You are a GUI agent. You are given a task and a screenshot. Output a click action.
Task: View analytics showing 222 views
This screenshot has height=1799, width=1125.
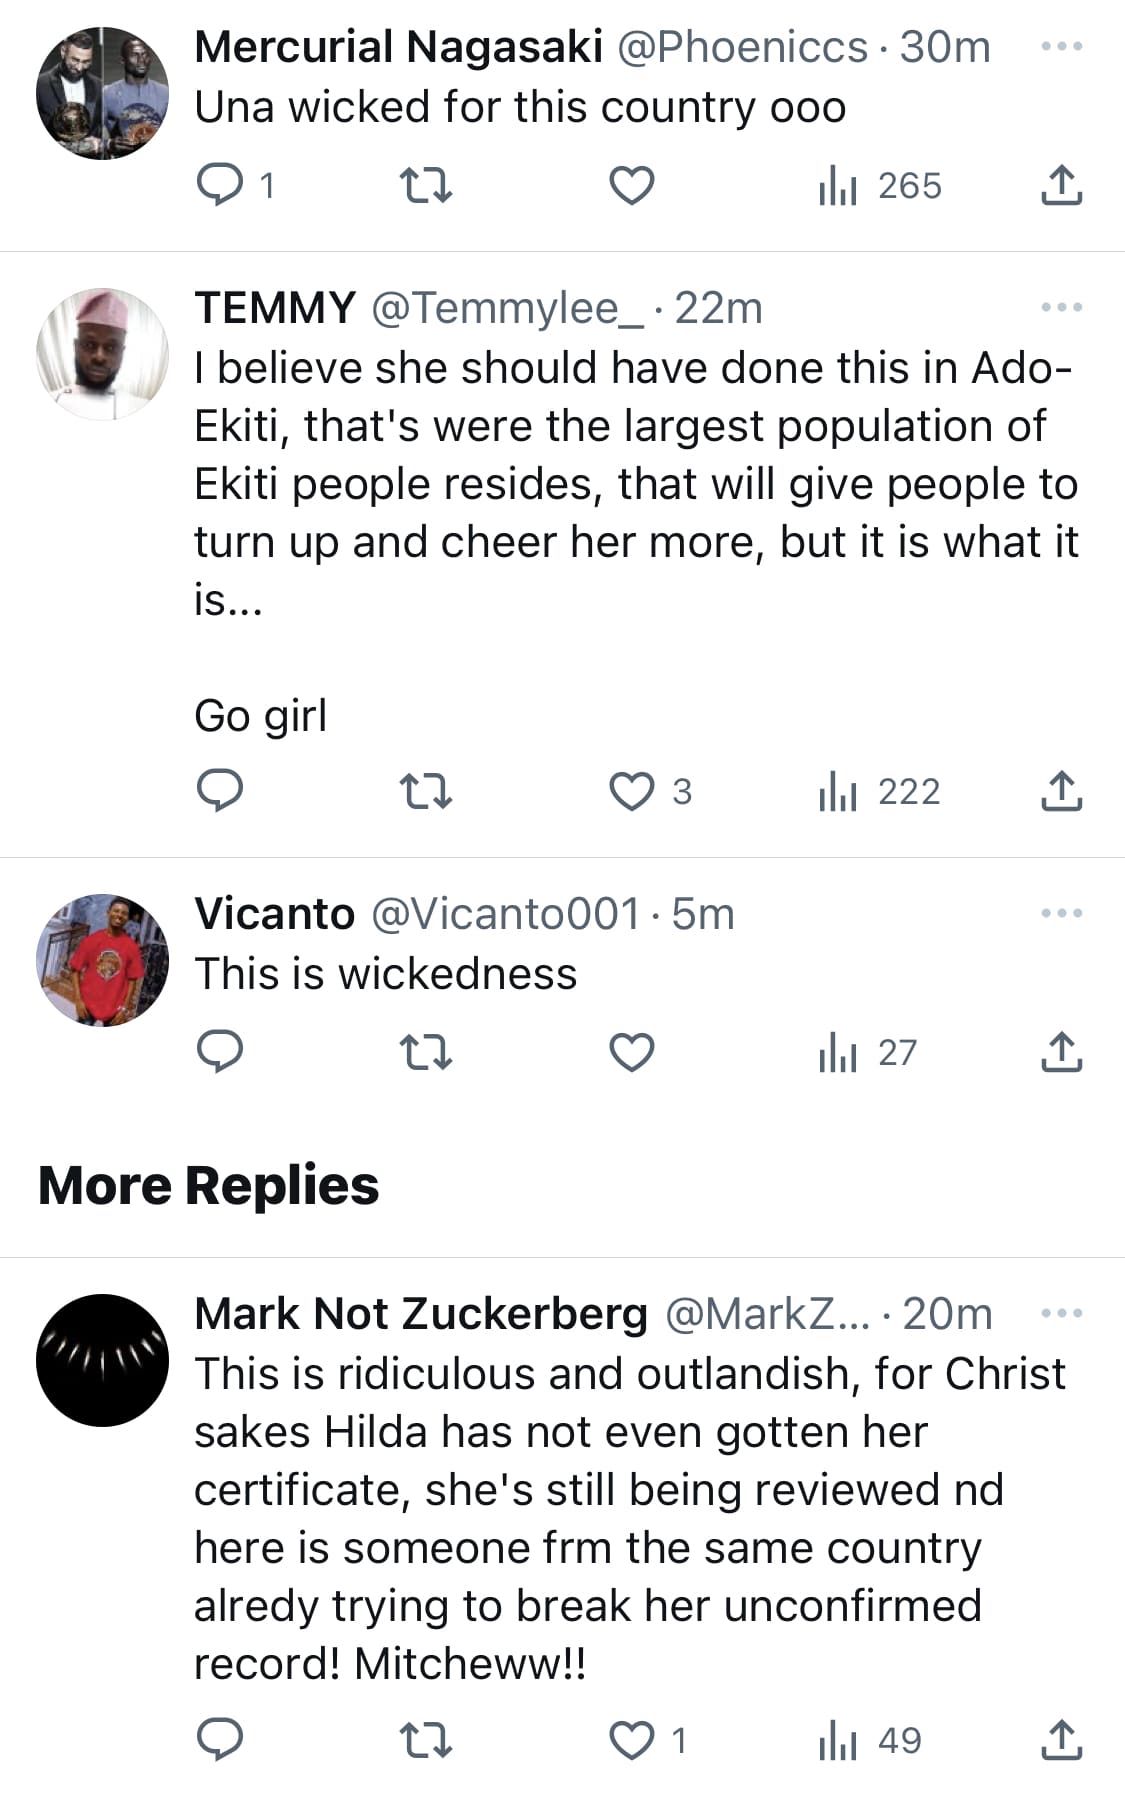click(x=880, y=792)
